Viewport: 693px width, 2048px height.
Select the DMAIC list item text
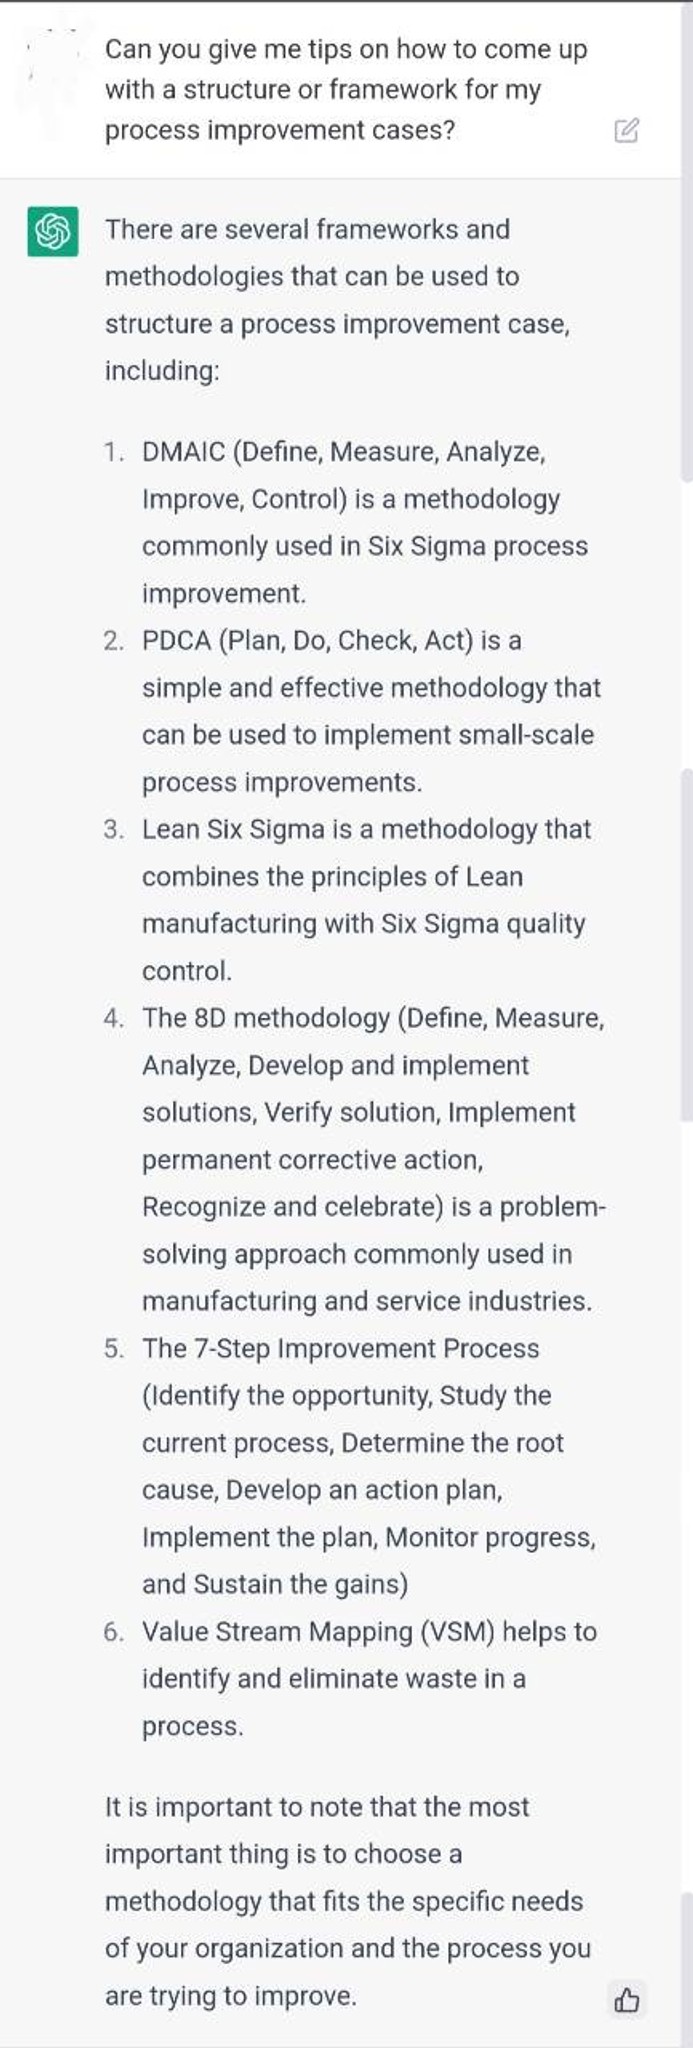pyautogui.click(x=365, y=523)
